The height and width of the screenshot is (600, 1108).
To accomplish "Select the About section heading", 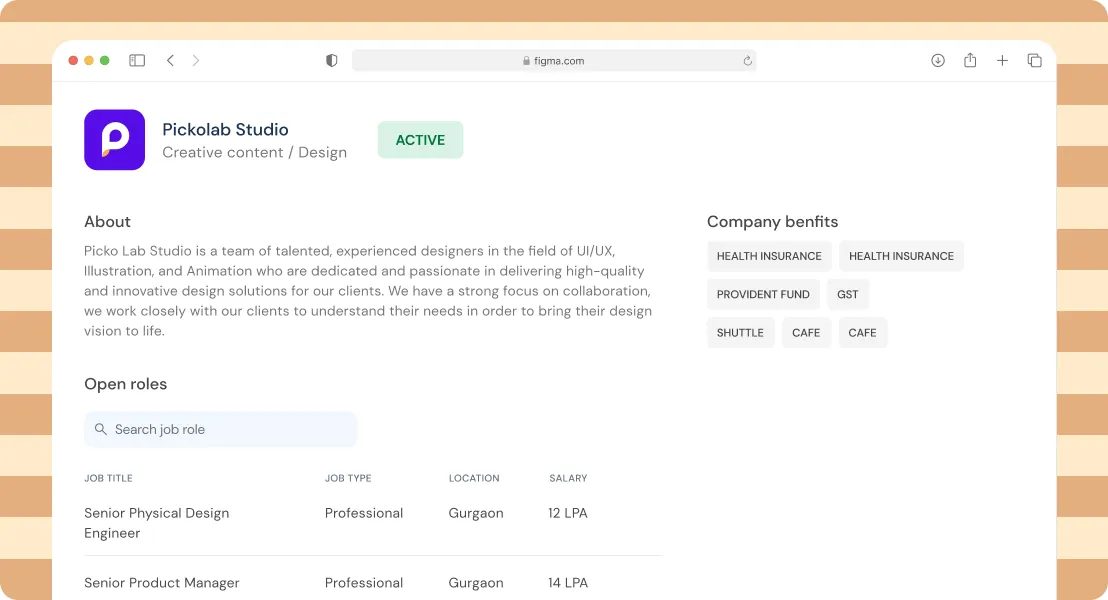I will coord(107,221).
